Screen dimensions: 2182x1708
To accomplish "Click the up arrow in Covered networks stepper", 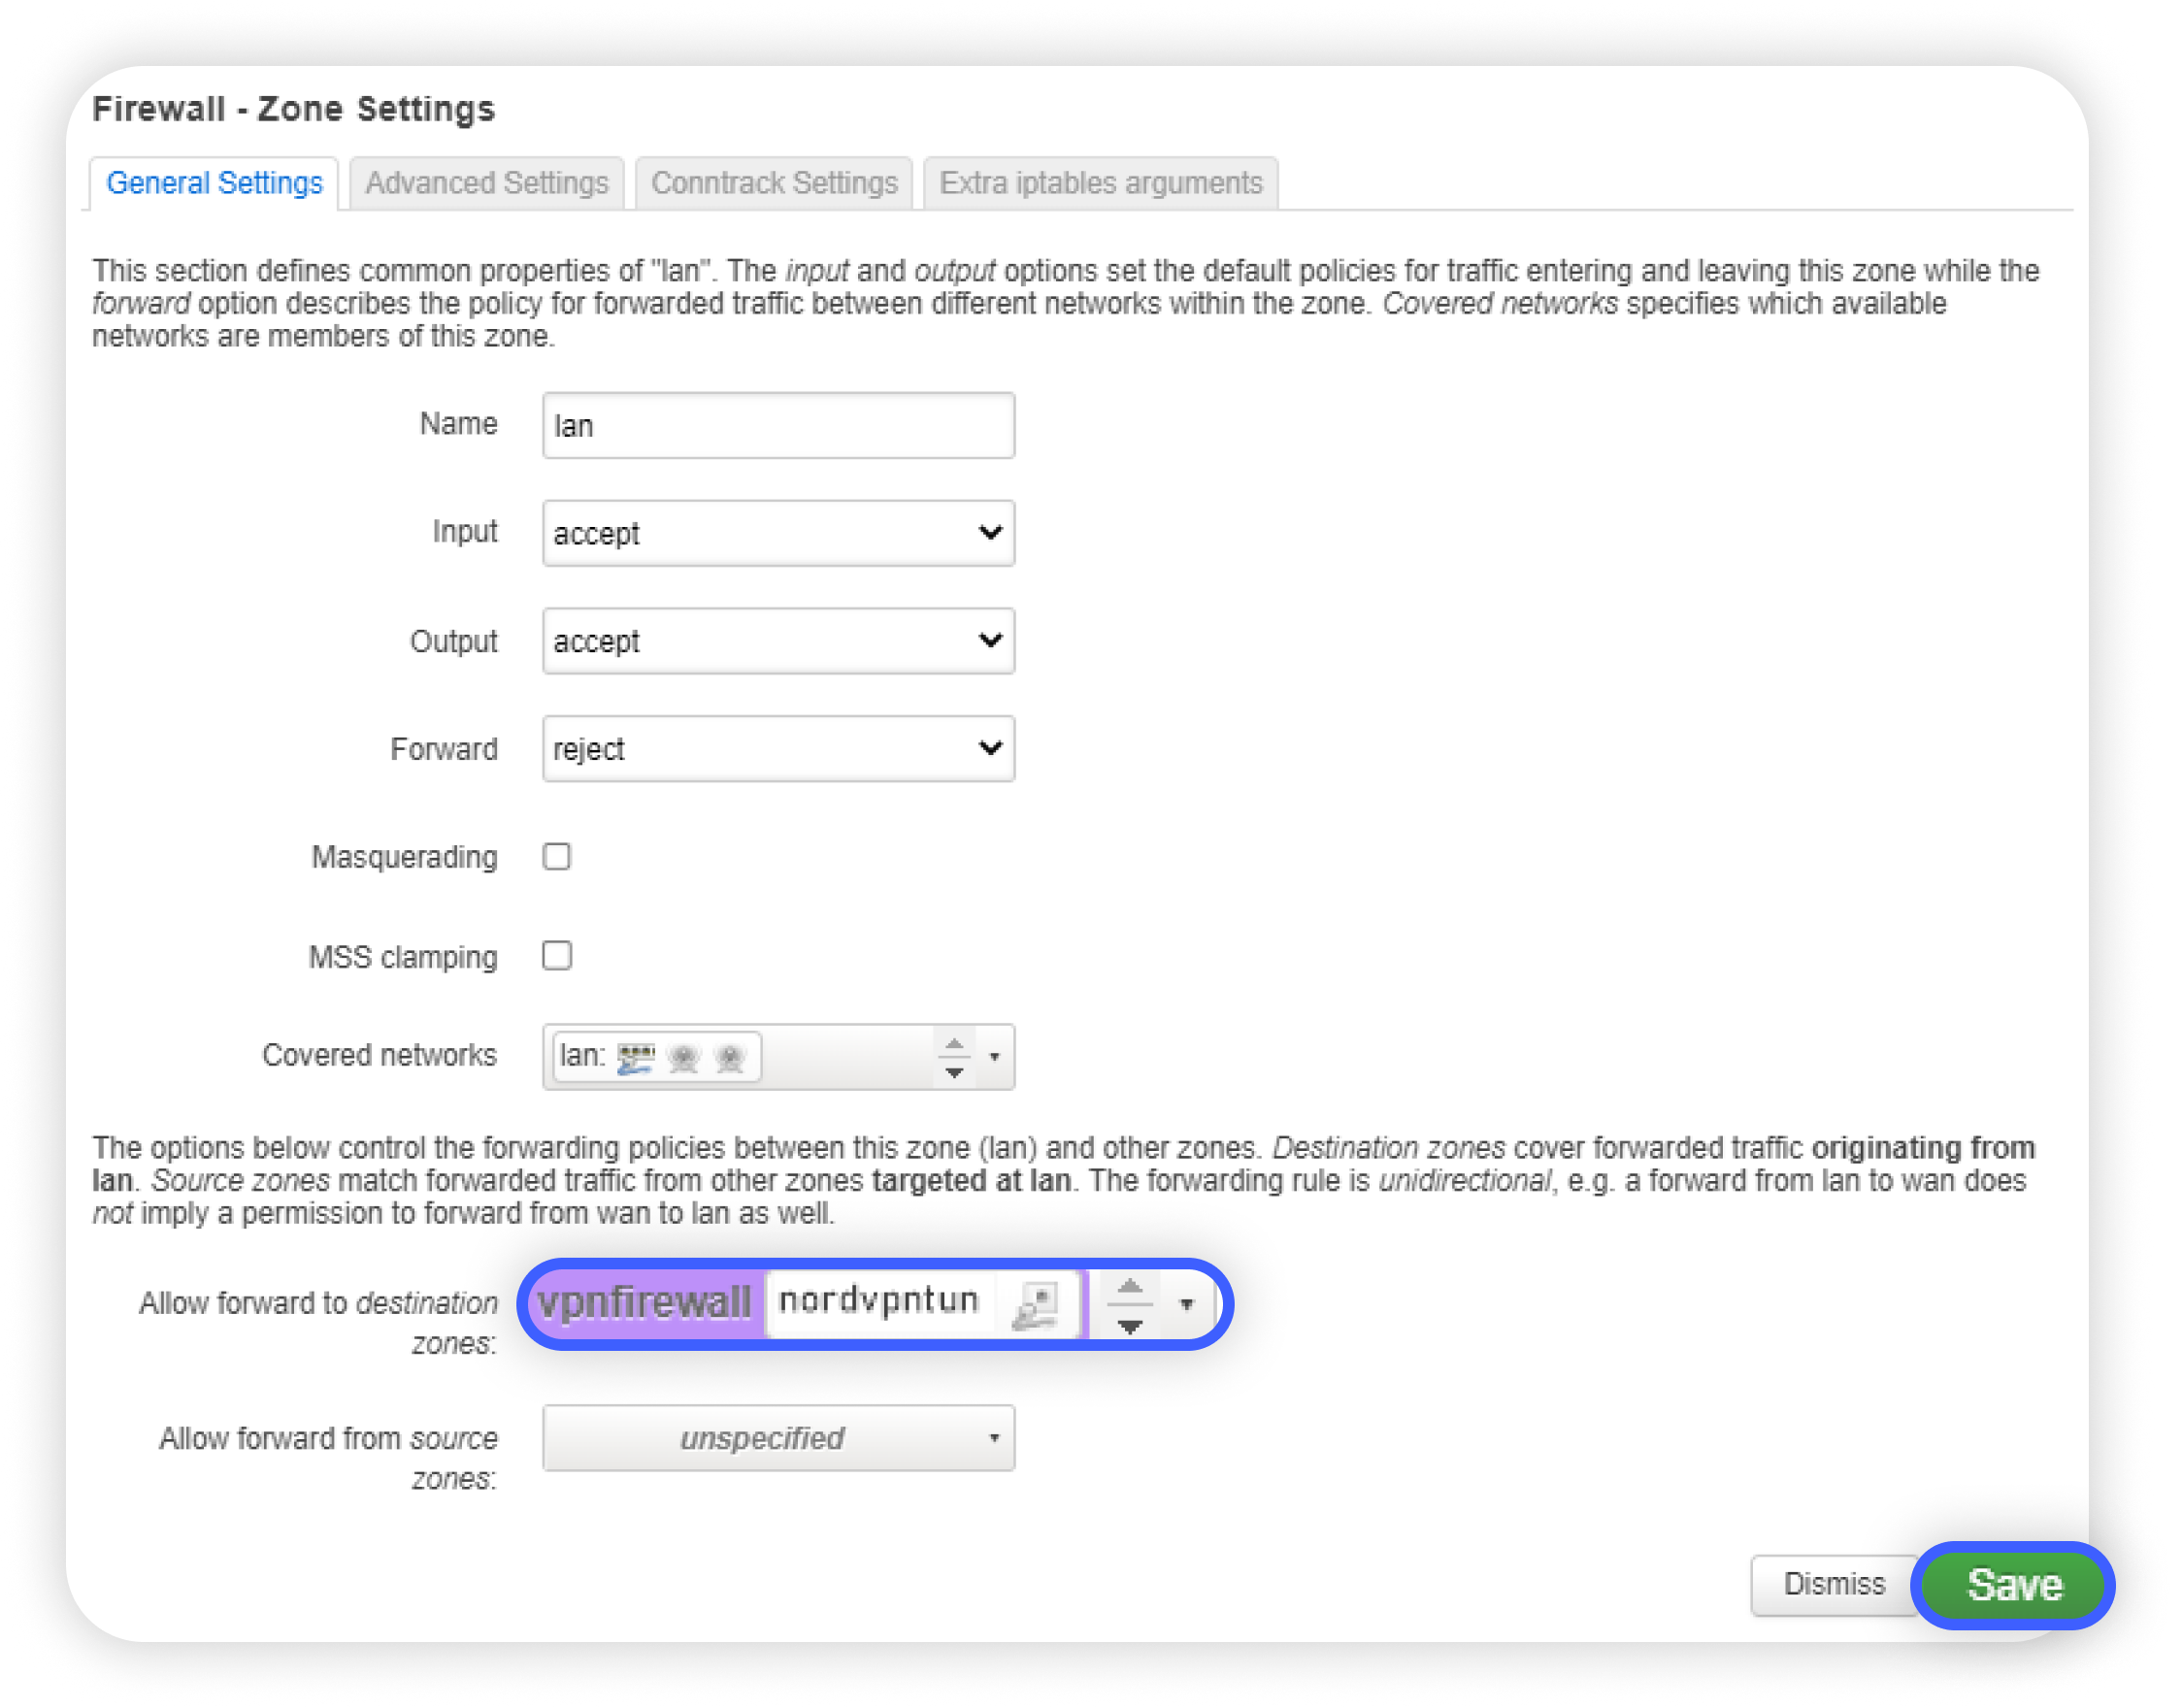I will click(954, 1044).
